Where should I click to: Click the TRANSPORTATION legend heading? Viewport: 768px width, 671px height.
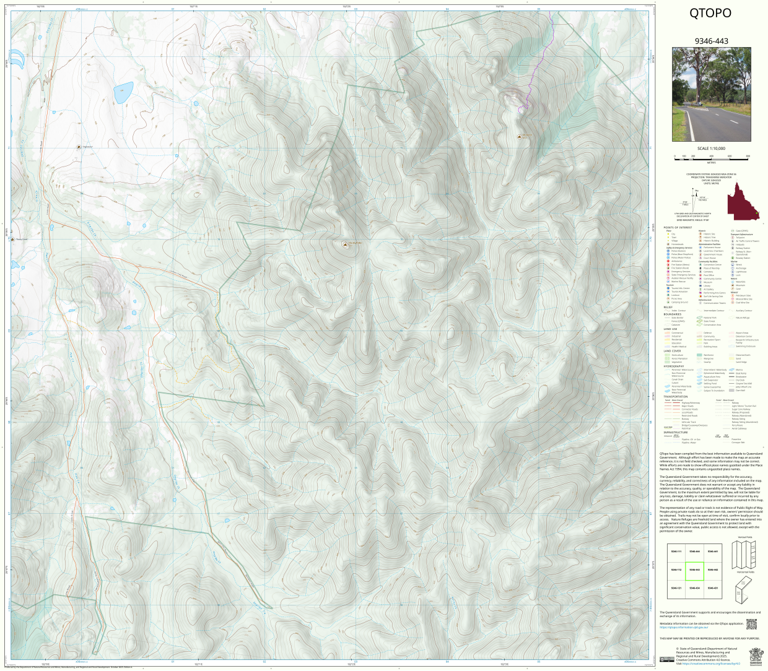(676, 397)
